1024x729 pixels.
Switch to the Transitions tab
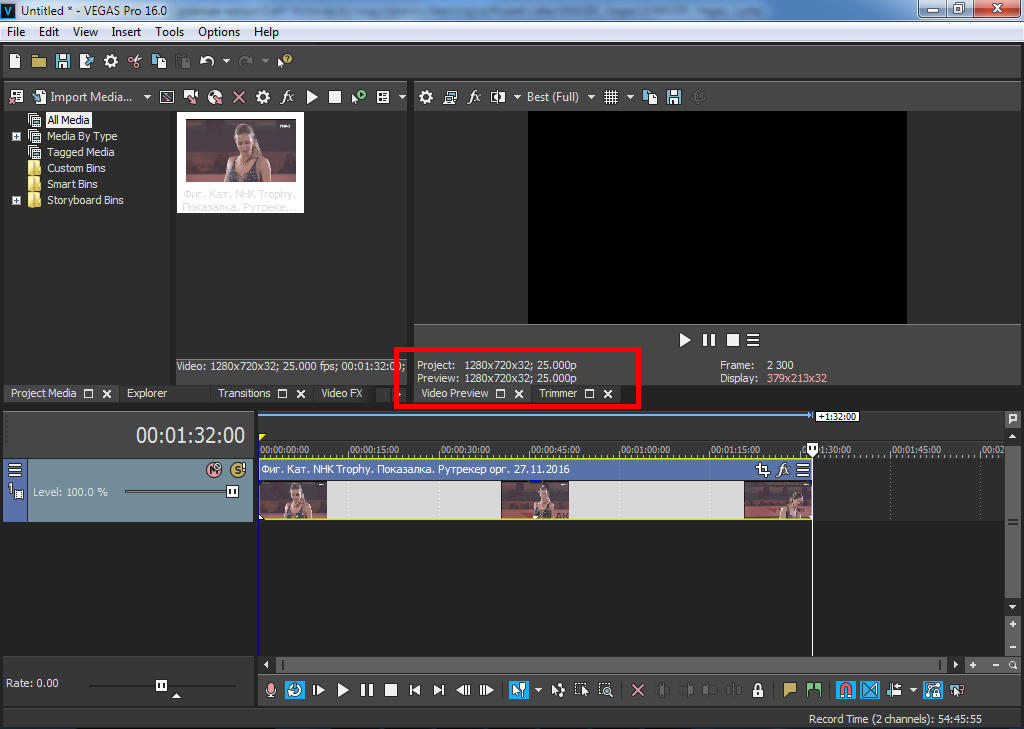pos(244,393)
